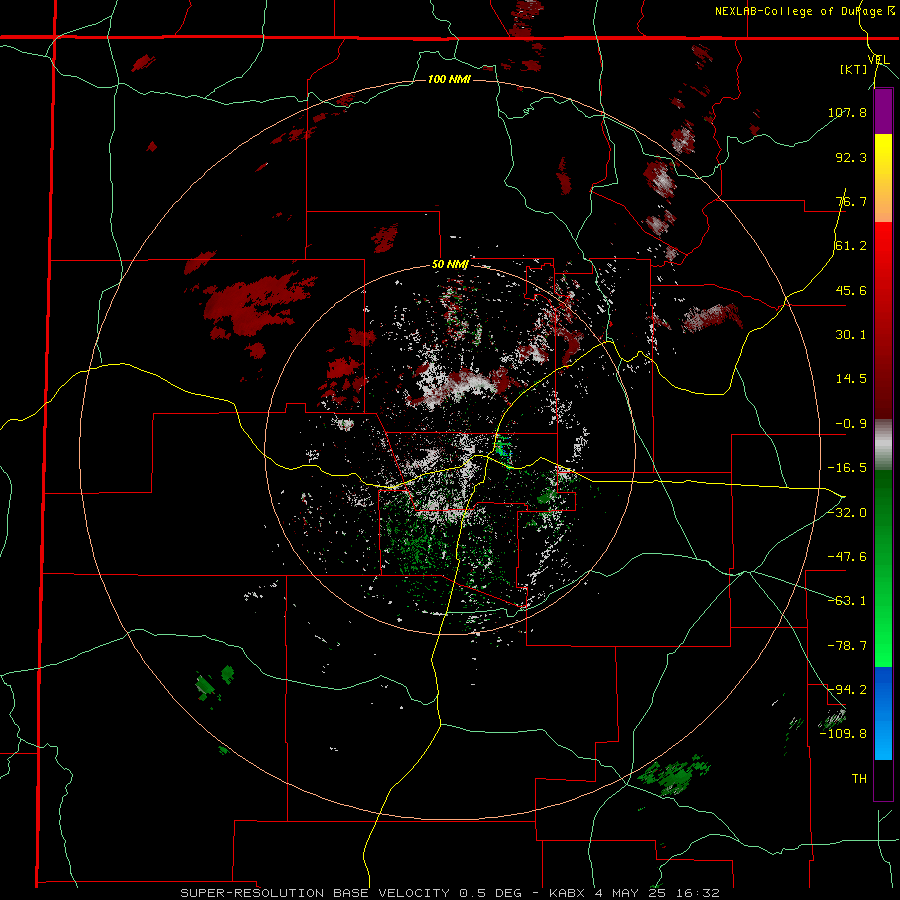The height and width of the screenshot is (900, 900).
Task: Click the 100 NMI range ring label
Action: click(449, 79)
